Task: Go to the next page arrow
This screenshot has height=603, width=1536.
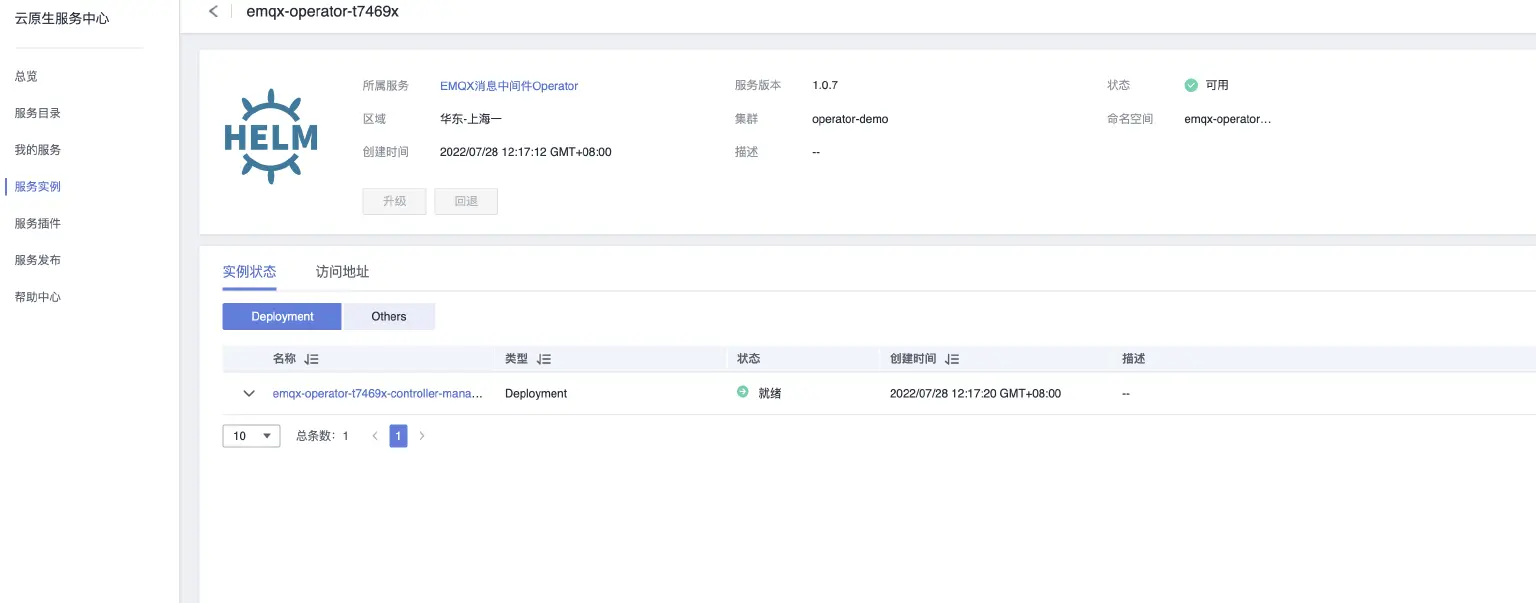Action: click(x=422, y=436)
